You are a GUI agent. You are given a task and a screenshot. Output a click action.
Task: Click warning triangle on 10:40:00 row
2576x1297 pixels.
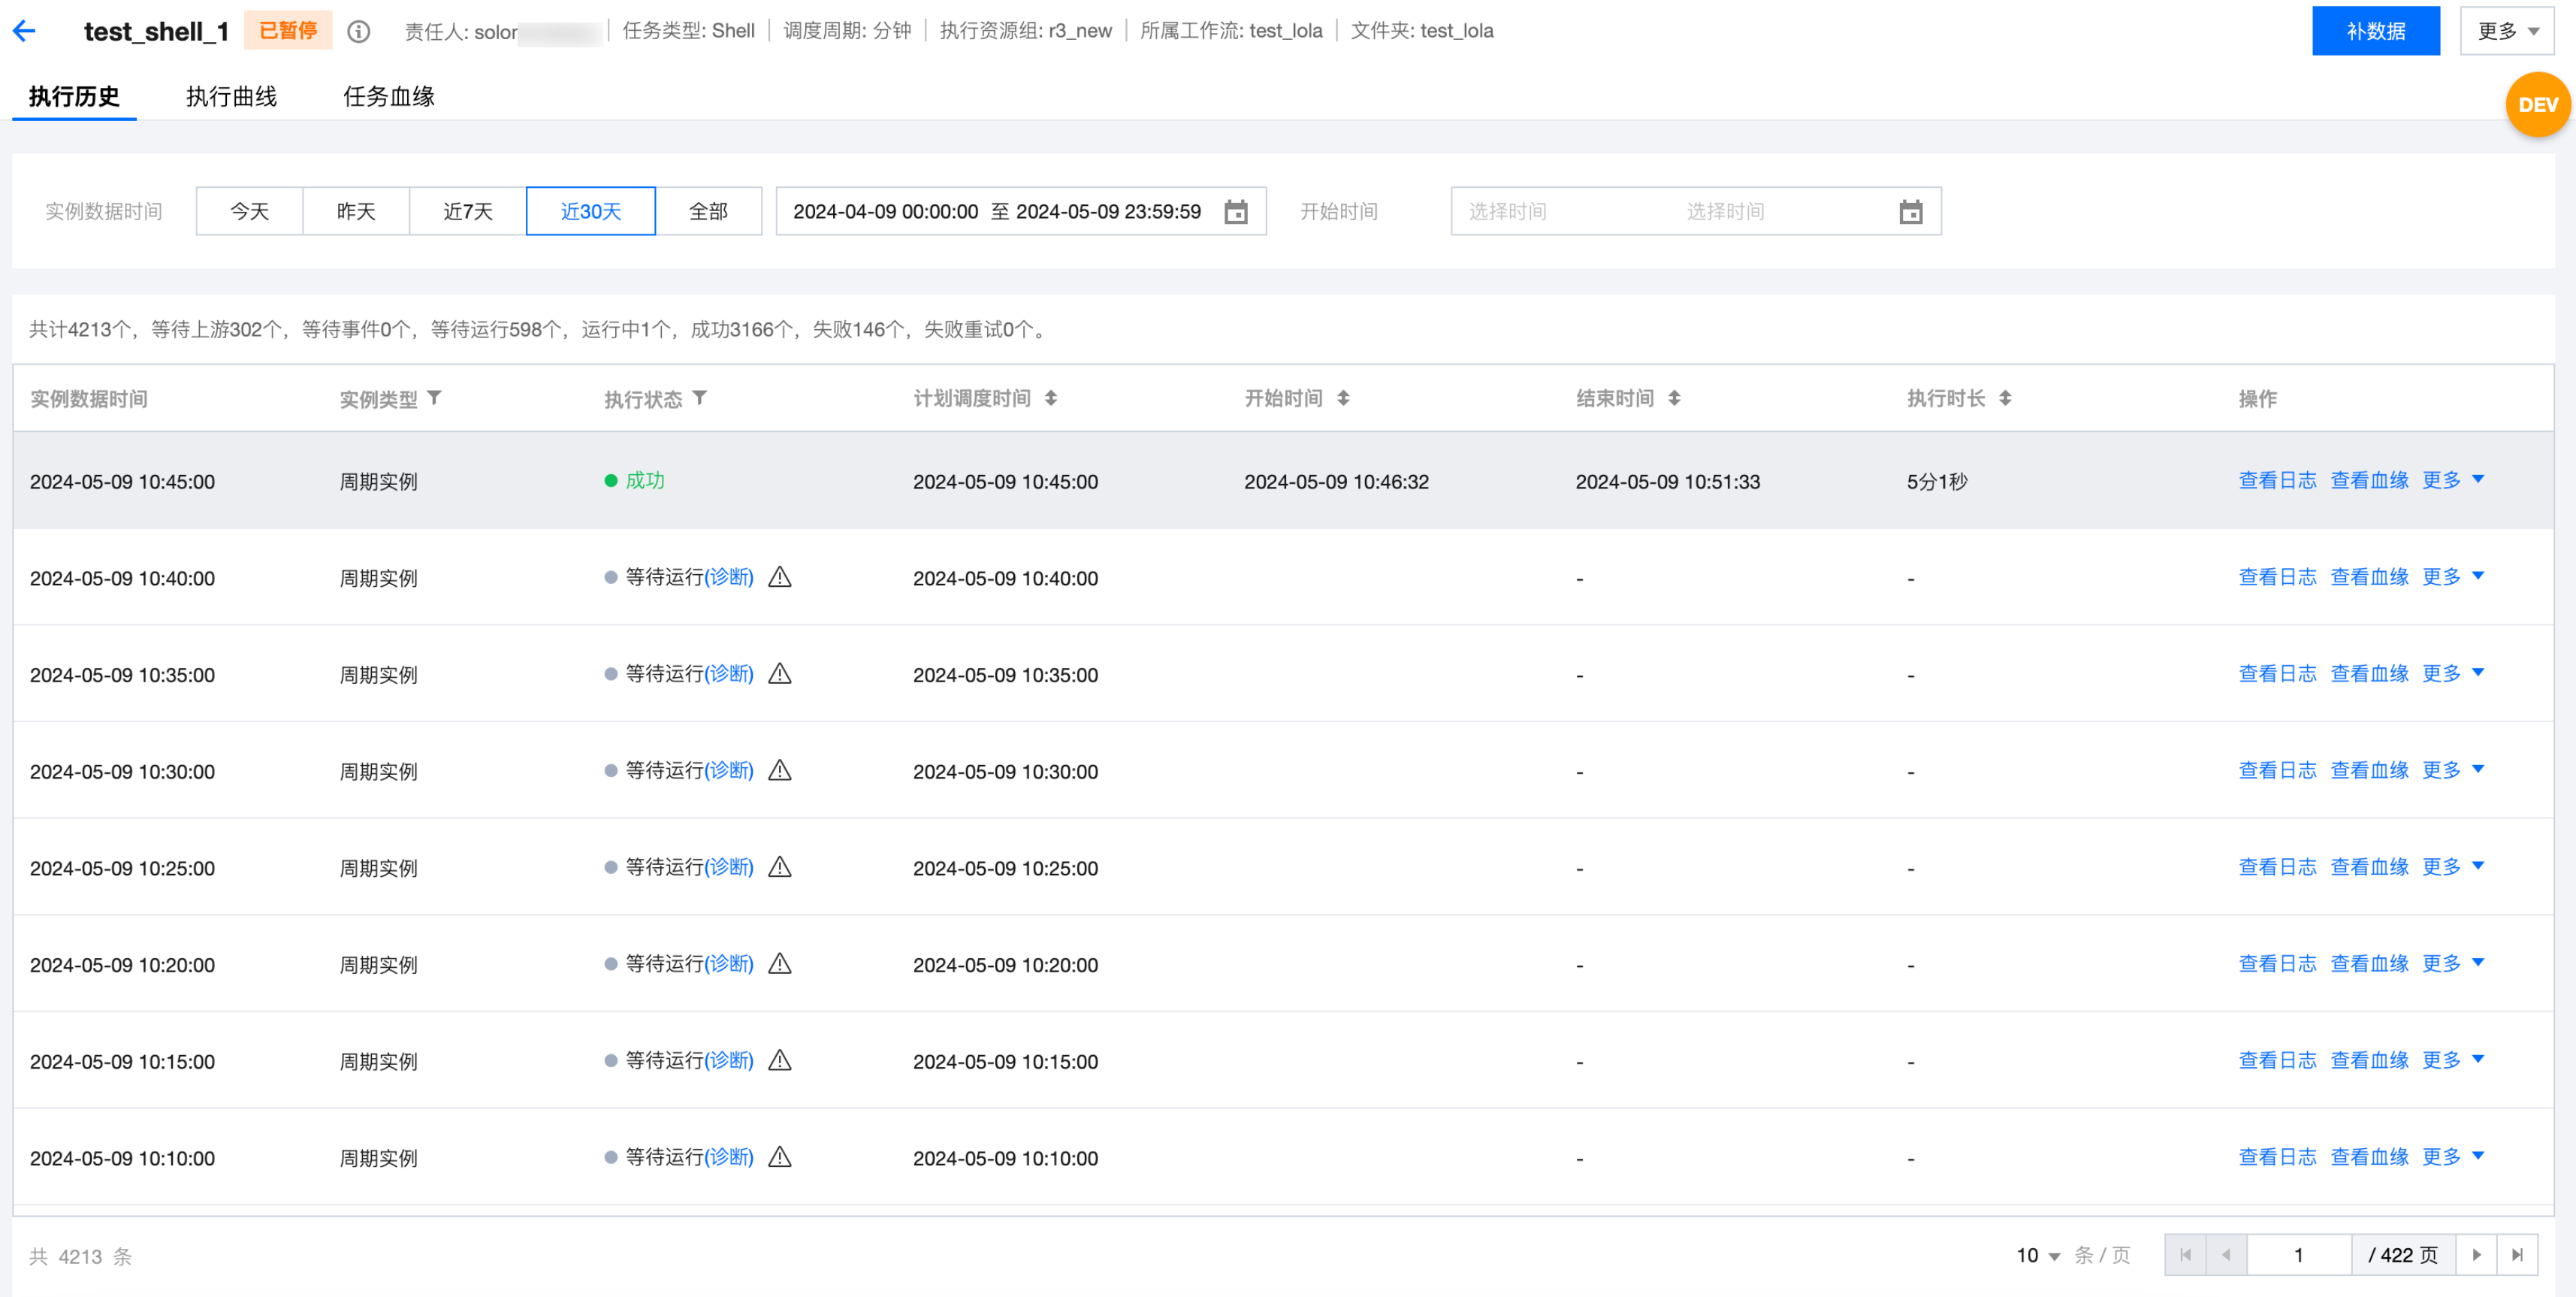(x=780, y=577)
